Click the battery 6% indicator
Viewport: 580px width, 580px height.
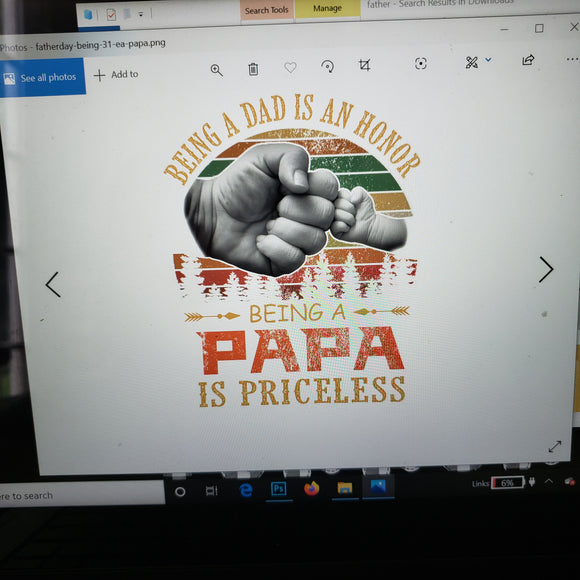click(x=508, y=483)
